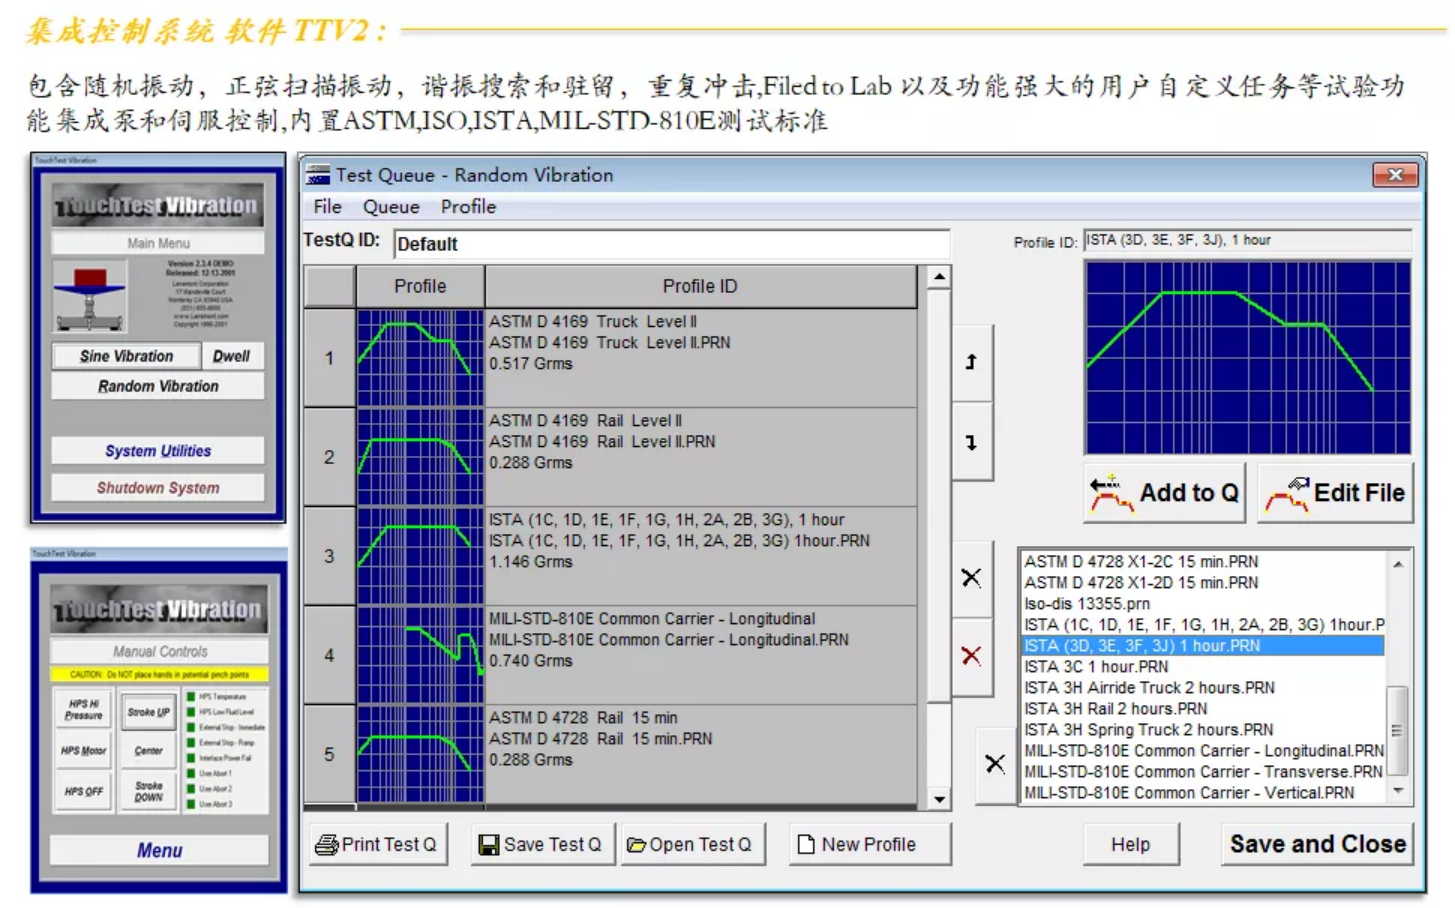Open the Edit File profile editor
The image size is (1455, 908).
pyautogui.click(x=1336, y=493)
